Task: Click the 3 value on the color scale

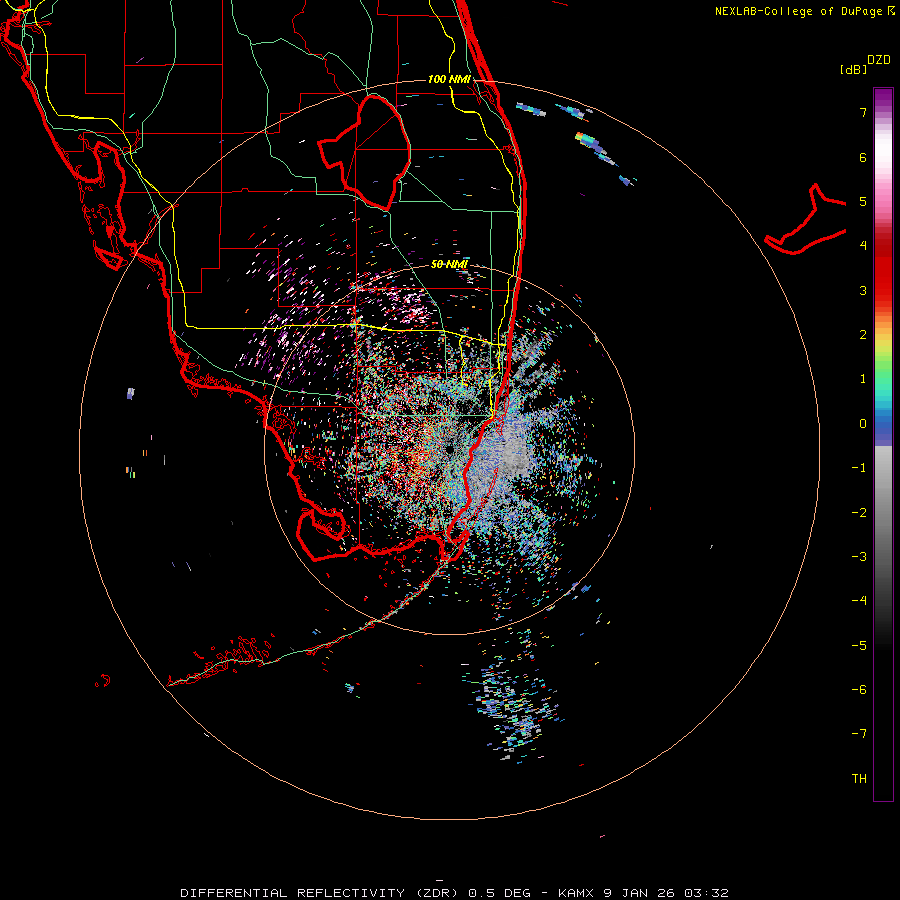Action: [863, 290]
